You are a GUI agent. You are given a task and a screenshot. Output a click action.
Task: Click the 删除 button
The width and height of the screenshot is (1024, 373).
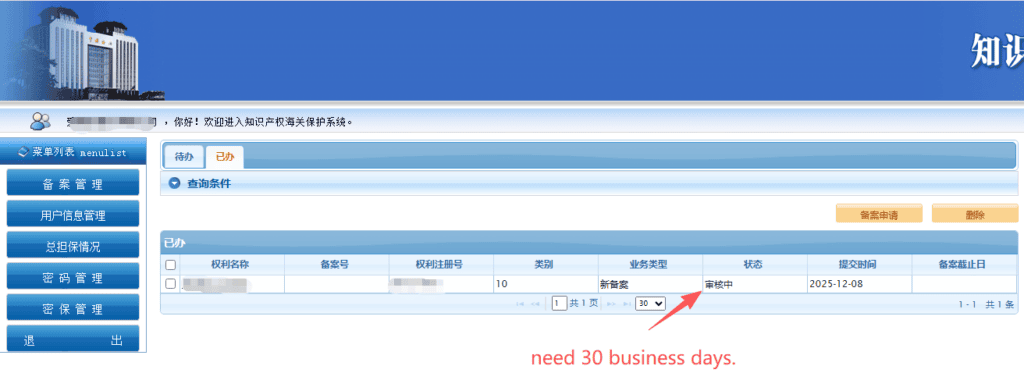click(x=974, y=214)
